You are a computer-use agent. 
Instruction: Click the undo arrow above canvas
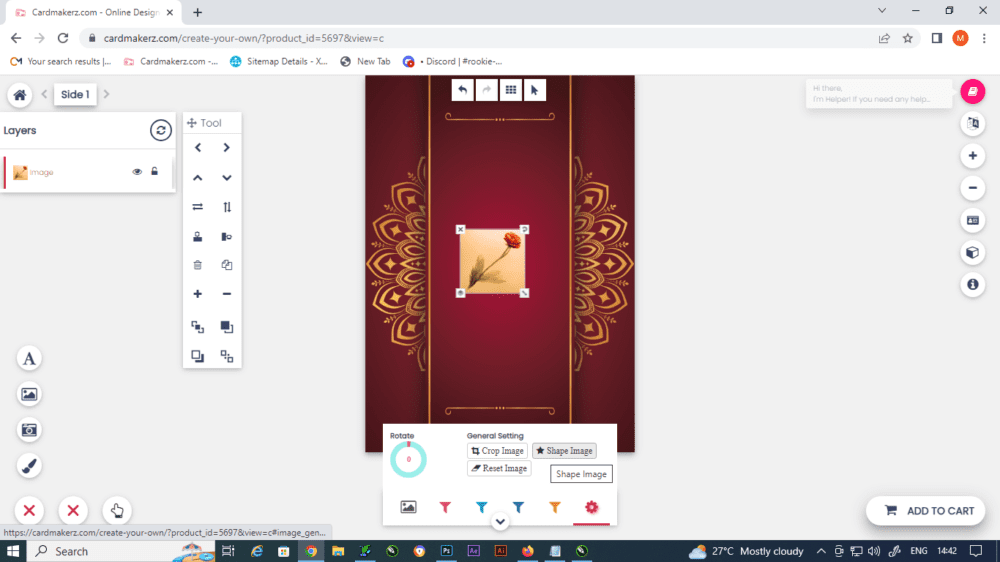click(462, 90)
